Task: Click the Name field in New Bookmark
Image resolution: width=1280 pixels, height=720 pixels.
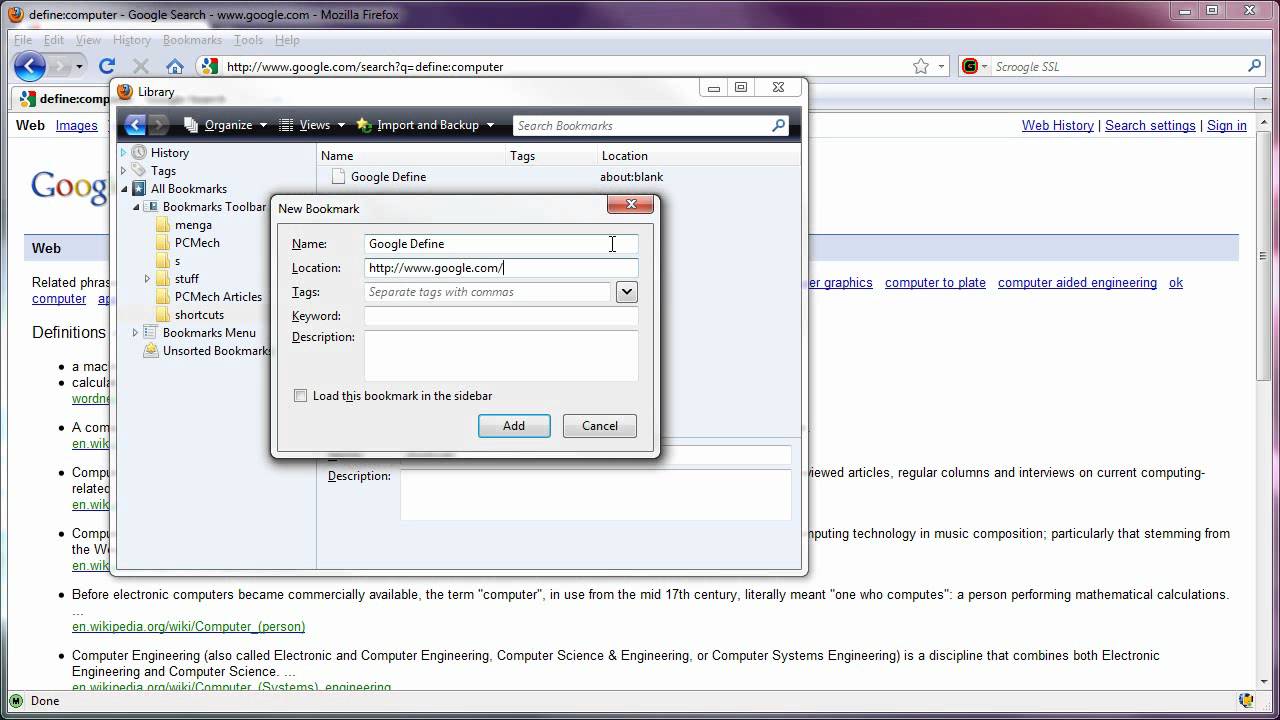Action: 501,244
